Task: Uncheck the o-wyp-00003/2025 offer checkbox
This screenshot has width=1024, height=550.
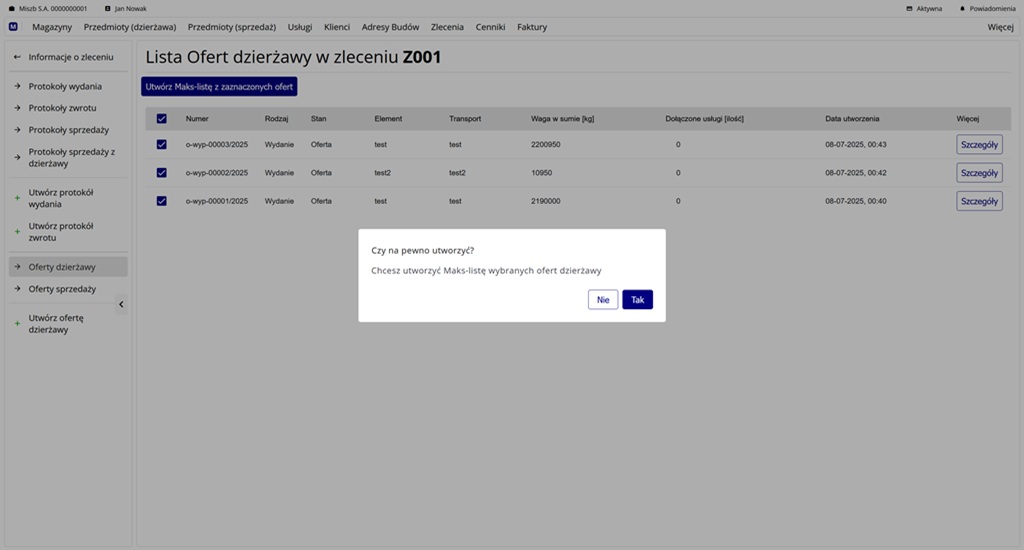Action: click(x=162, y=145)
